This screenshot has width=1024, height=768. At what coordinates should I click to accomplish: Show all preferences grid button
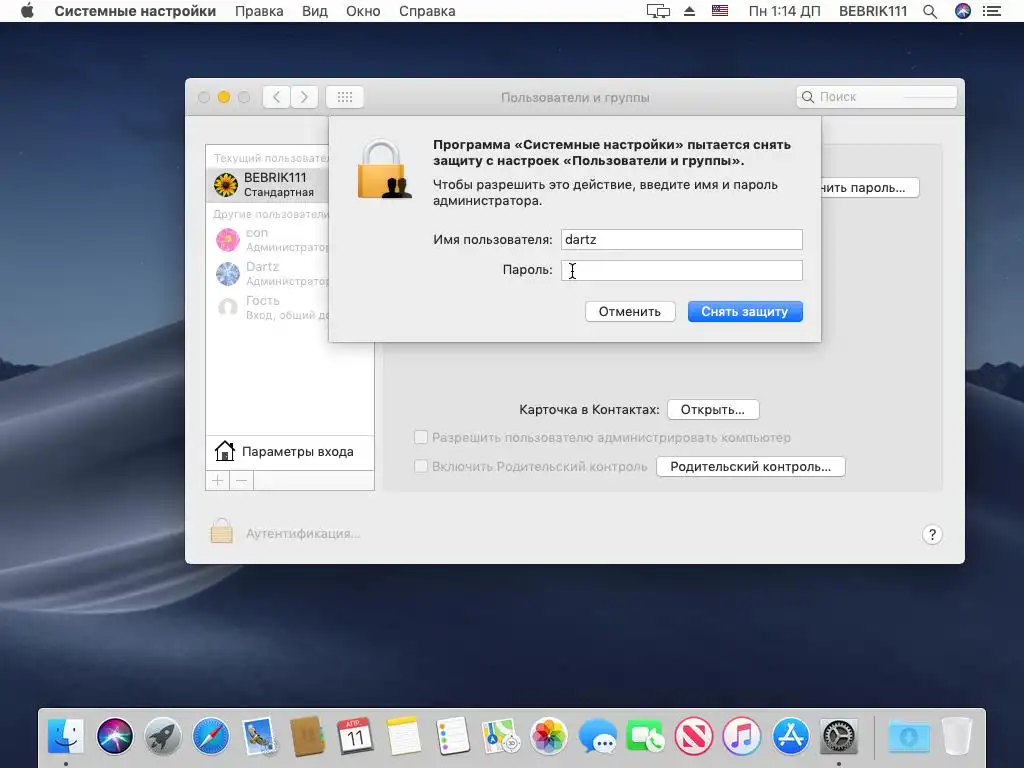click(x=344, y=97)
